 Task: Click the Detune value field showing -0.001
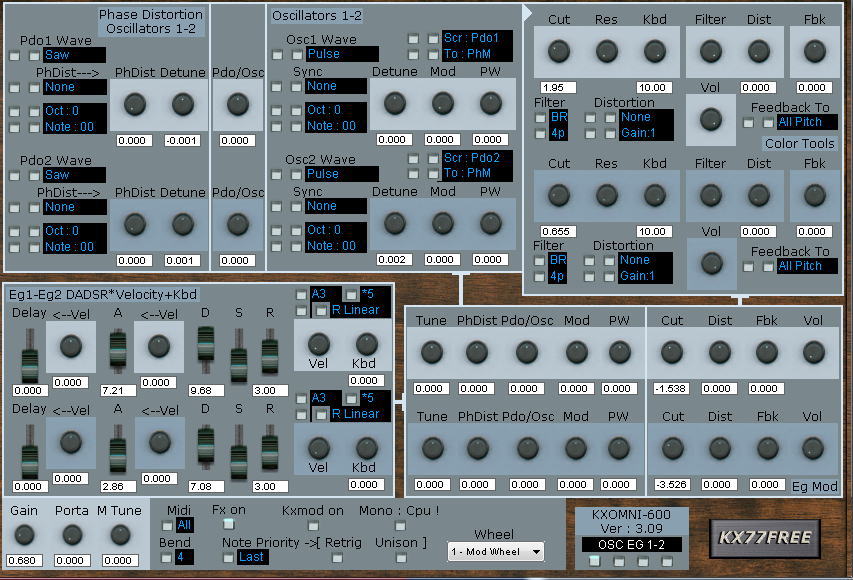pyautogui.click(x=182, y=140)
